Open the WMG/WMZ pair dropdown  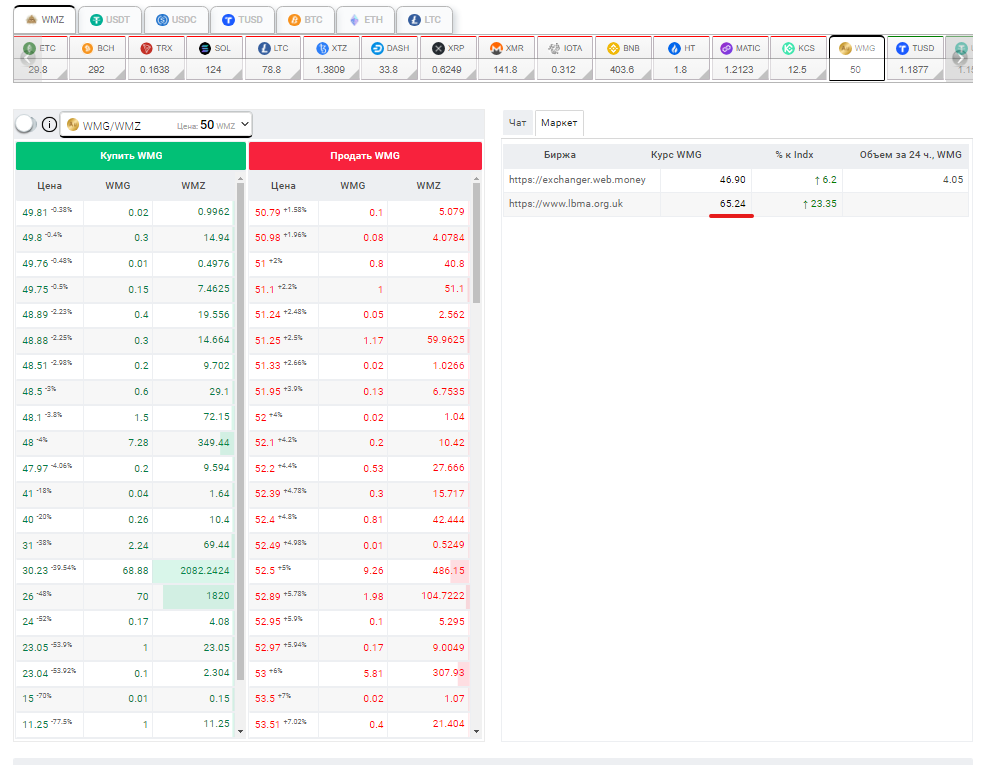156,125
